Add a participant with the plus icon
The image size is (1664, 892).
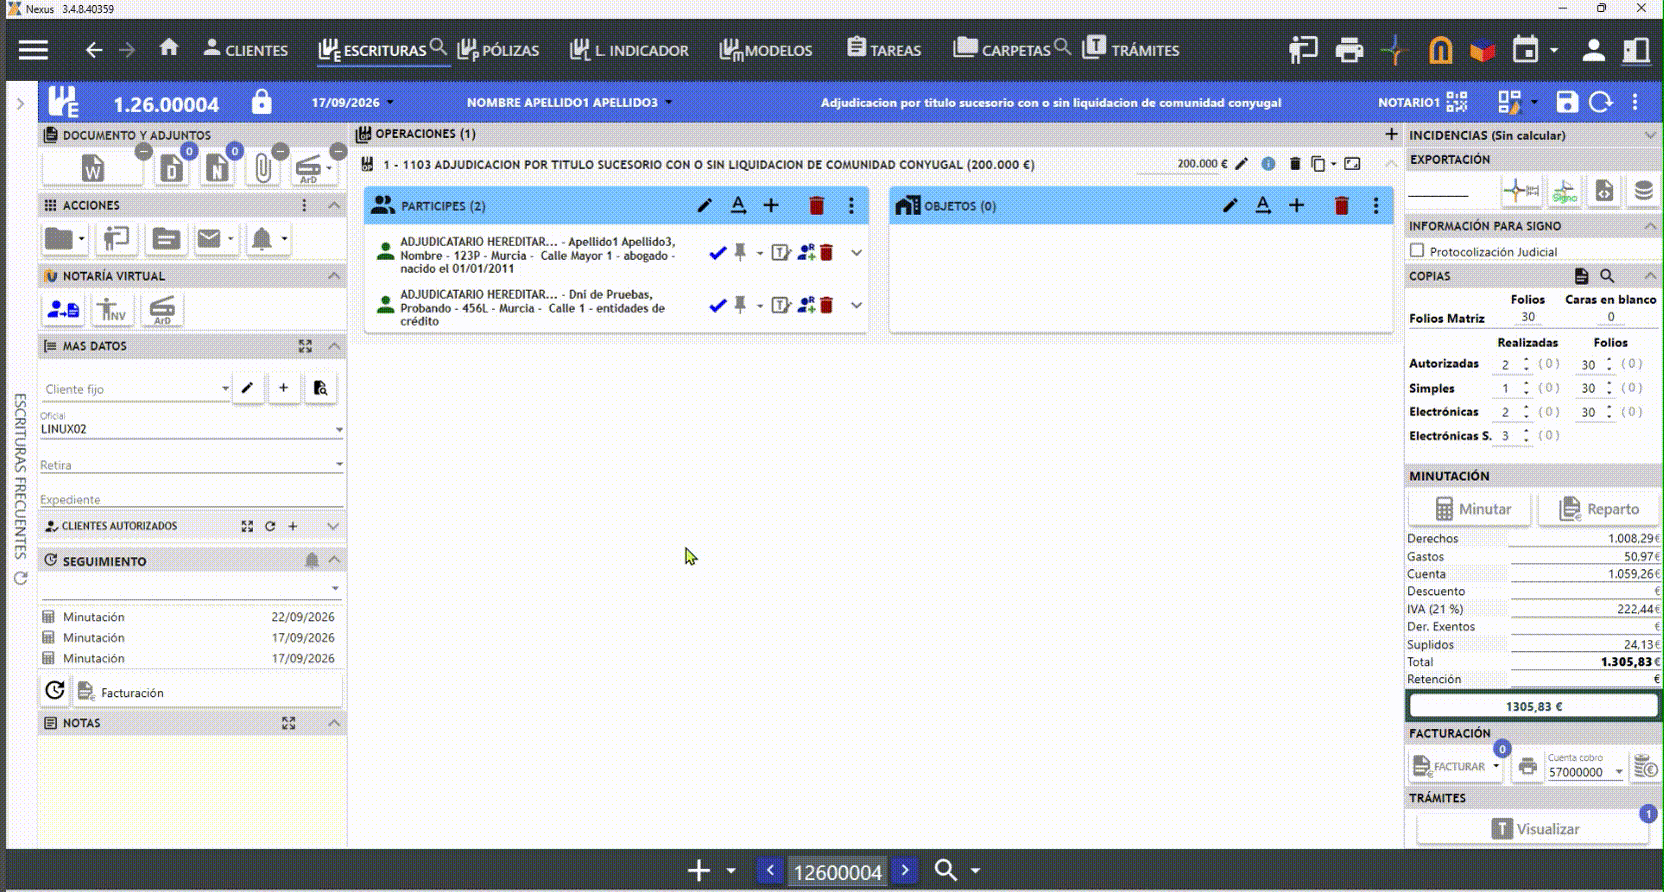(x=771, y=205)
